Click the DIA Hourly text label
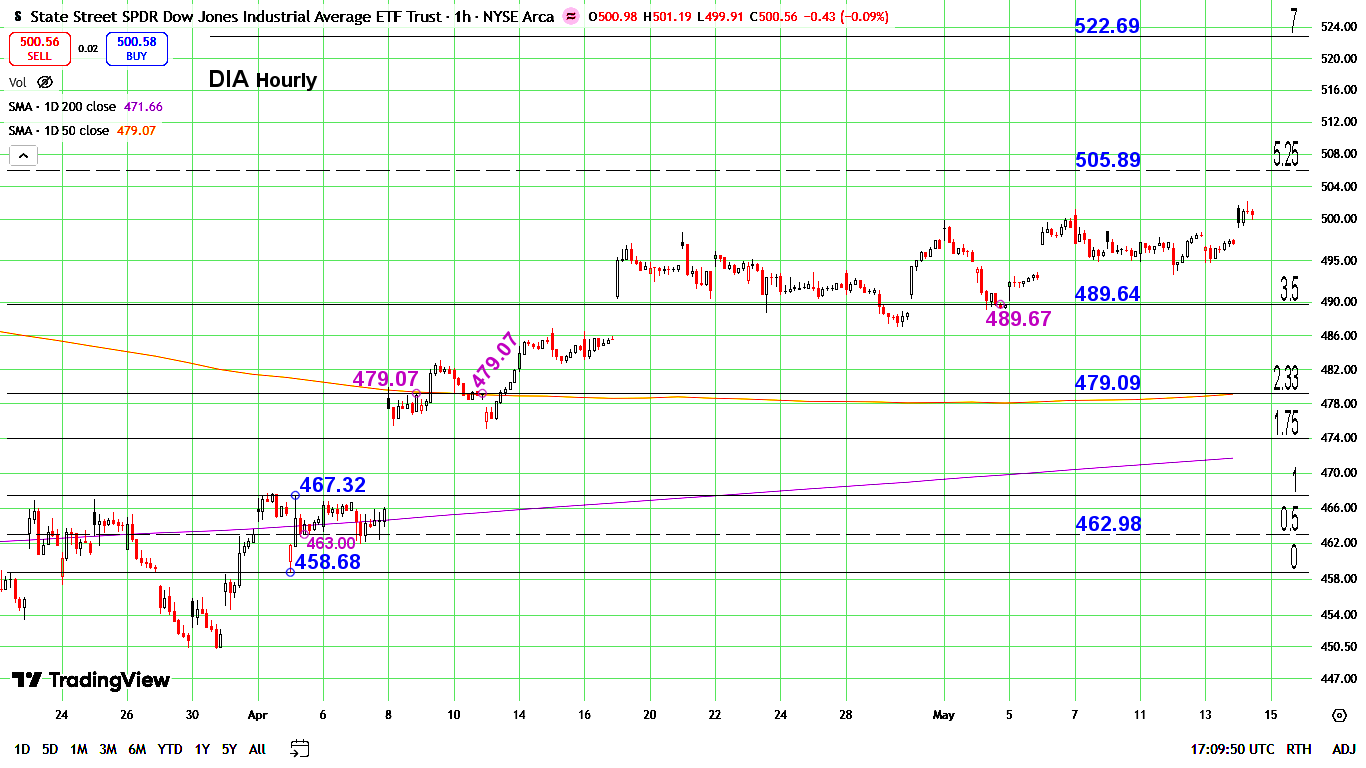1366x768 pixels. coord(263,80)
